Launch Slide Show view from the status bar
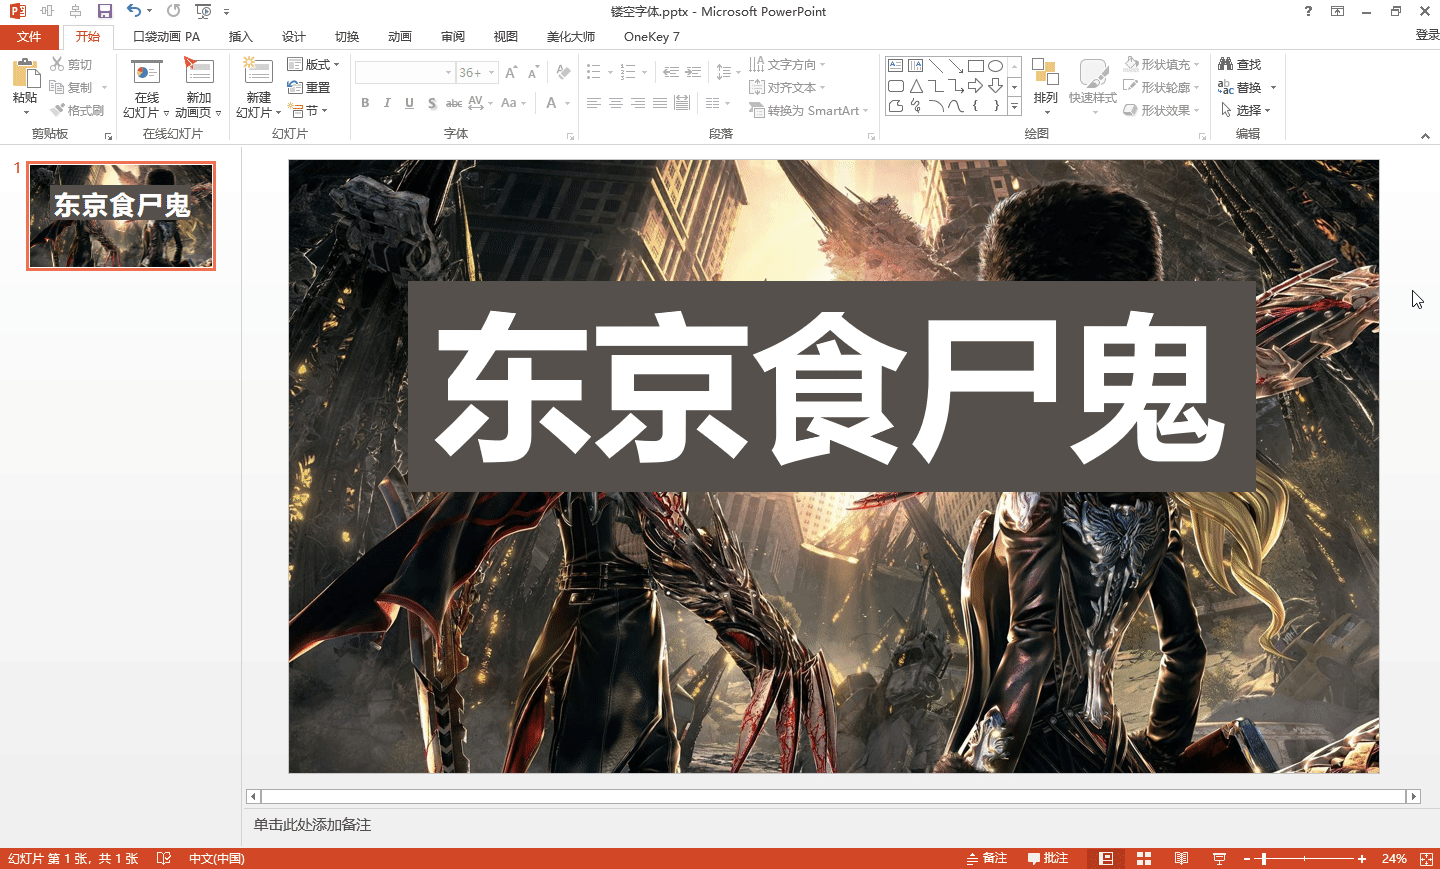The width and height of the screenshot is (1440, 869). pos(1219,859)
